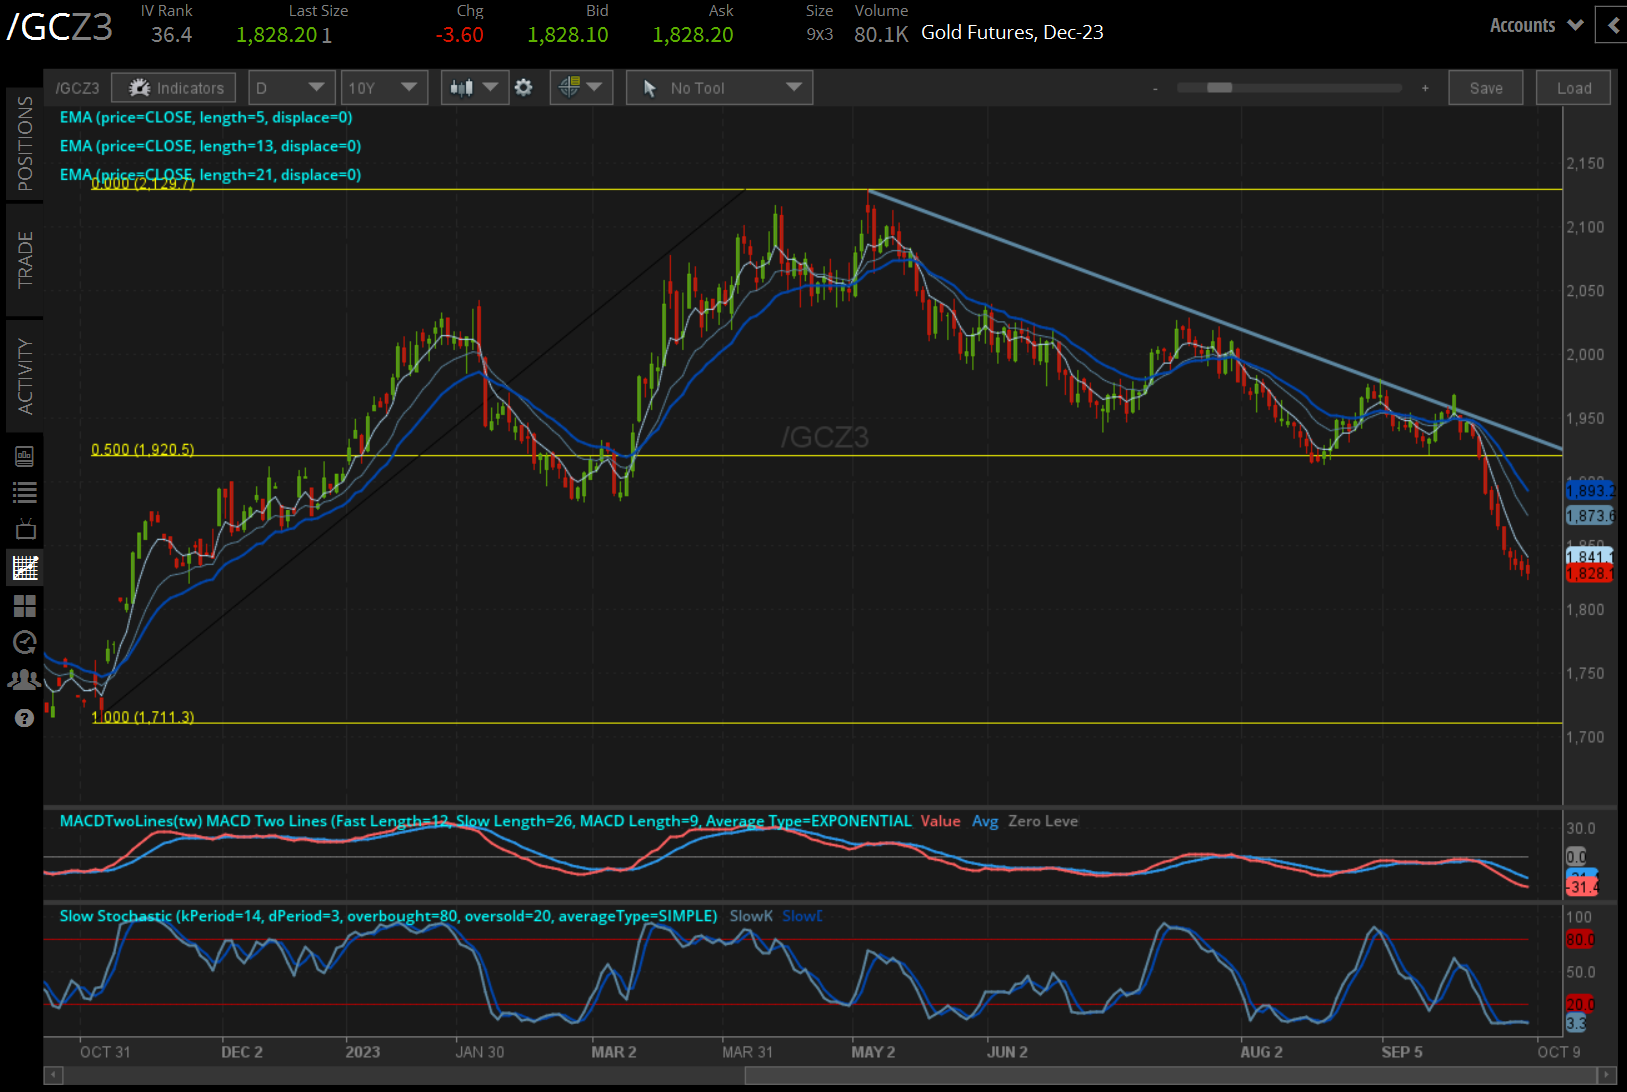Open the Indicators panel
1627x1092 pixels.
pos(174,88)
